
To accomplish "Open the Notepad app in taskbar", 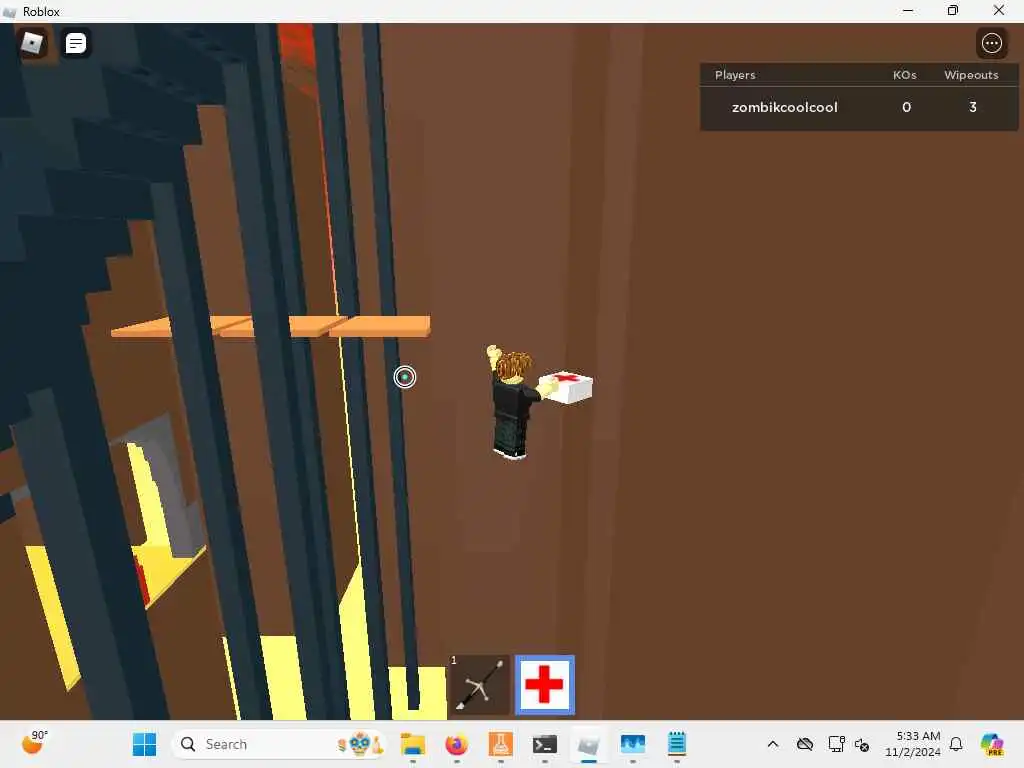I will coord(677,744).
